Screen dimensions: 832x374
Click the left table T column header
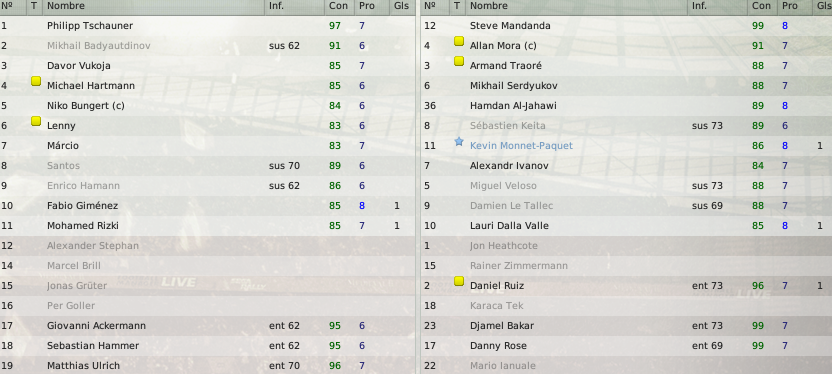point(34,6)
